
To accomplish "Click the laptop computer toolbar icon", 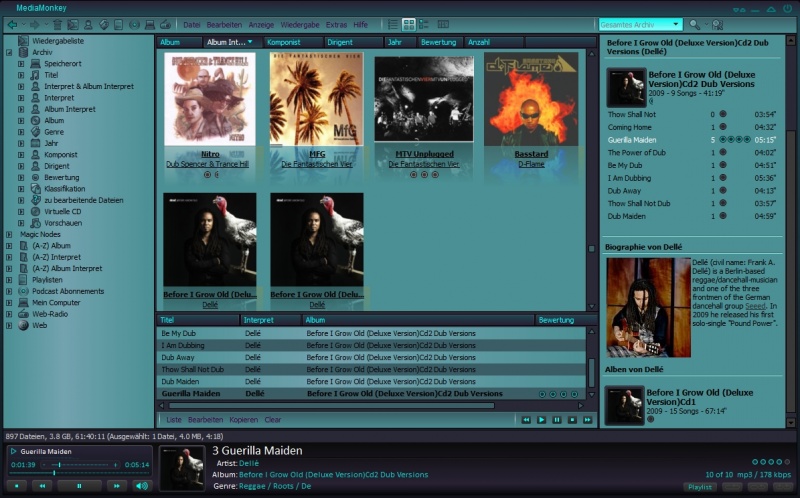I will pyautogui.click(x=149, y=24).
